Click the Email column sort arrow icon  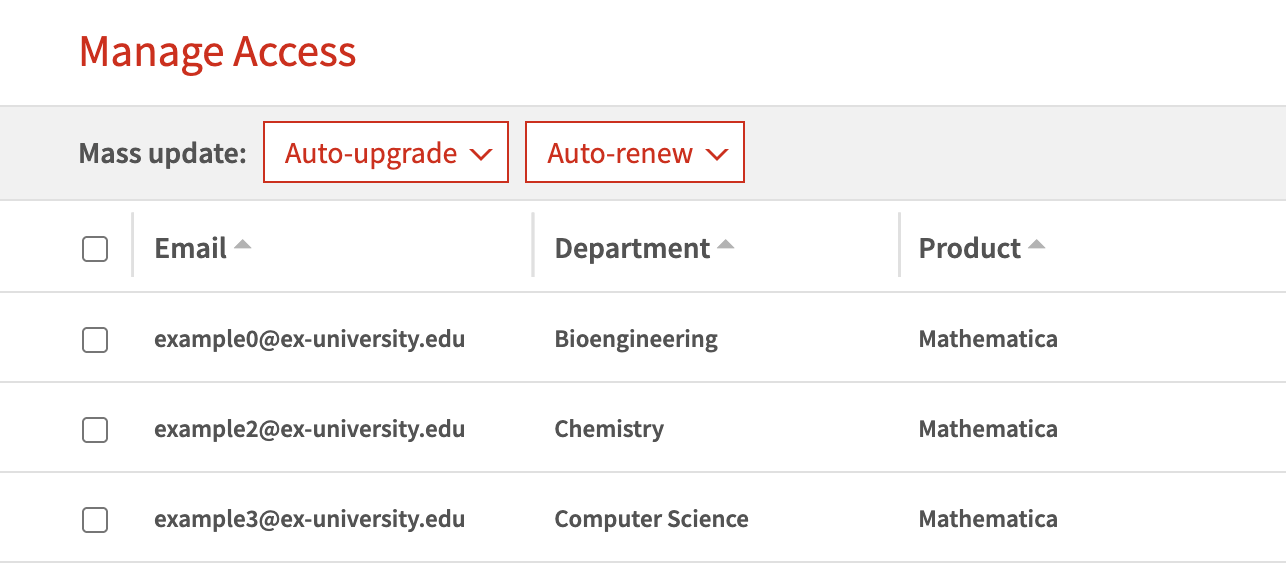(x=242, y=245)
